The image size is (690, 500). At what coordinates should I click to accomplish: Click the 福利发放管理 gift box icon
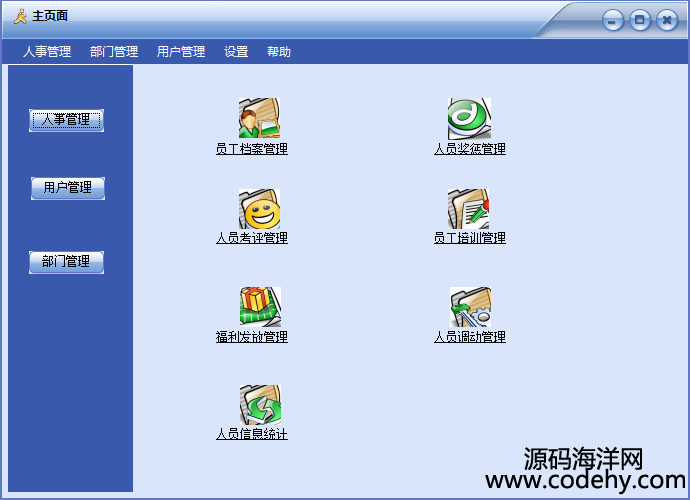(260, 307)
